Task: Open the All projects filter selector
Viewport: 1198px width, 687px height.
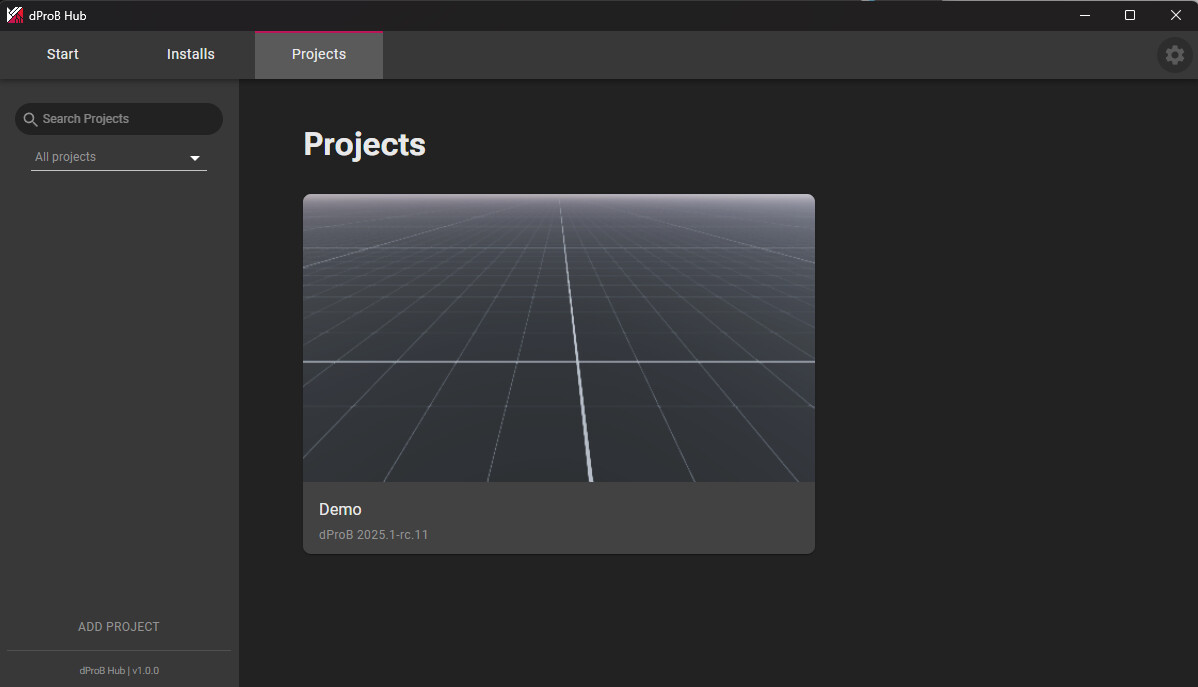Action: click(x=110, y=157)
